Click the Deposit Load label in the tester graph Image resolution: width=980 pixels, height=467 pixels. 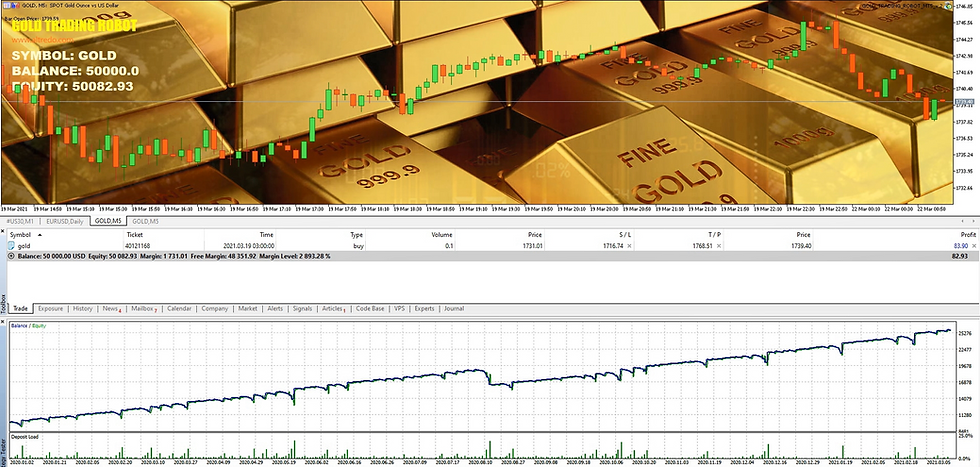[25, 436]
